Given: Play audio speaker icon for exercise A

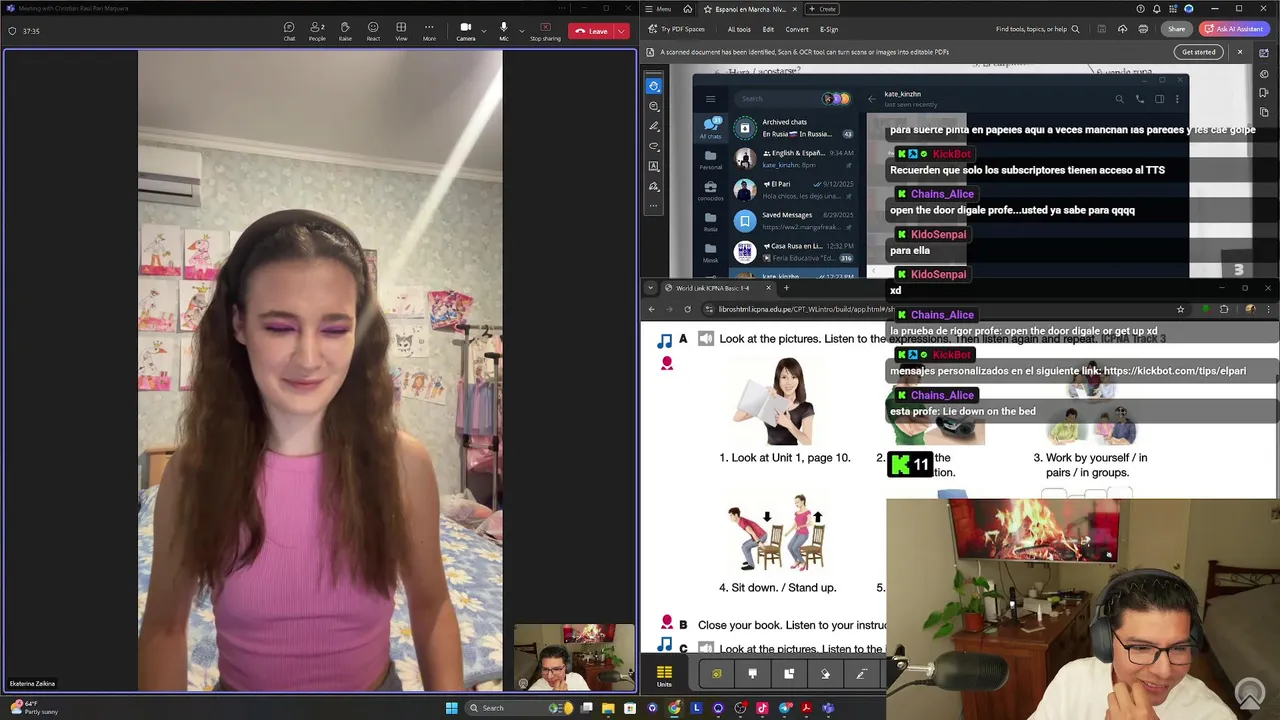Looking at the screenshot, I should click(706, 339).
